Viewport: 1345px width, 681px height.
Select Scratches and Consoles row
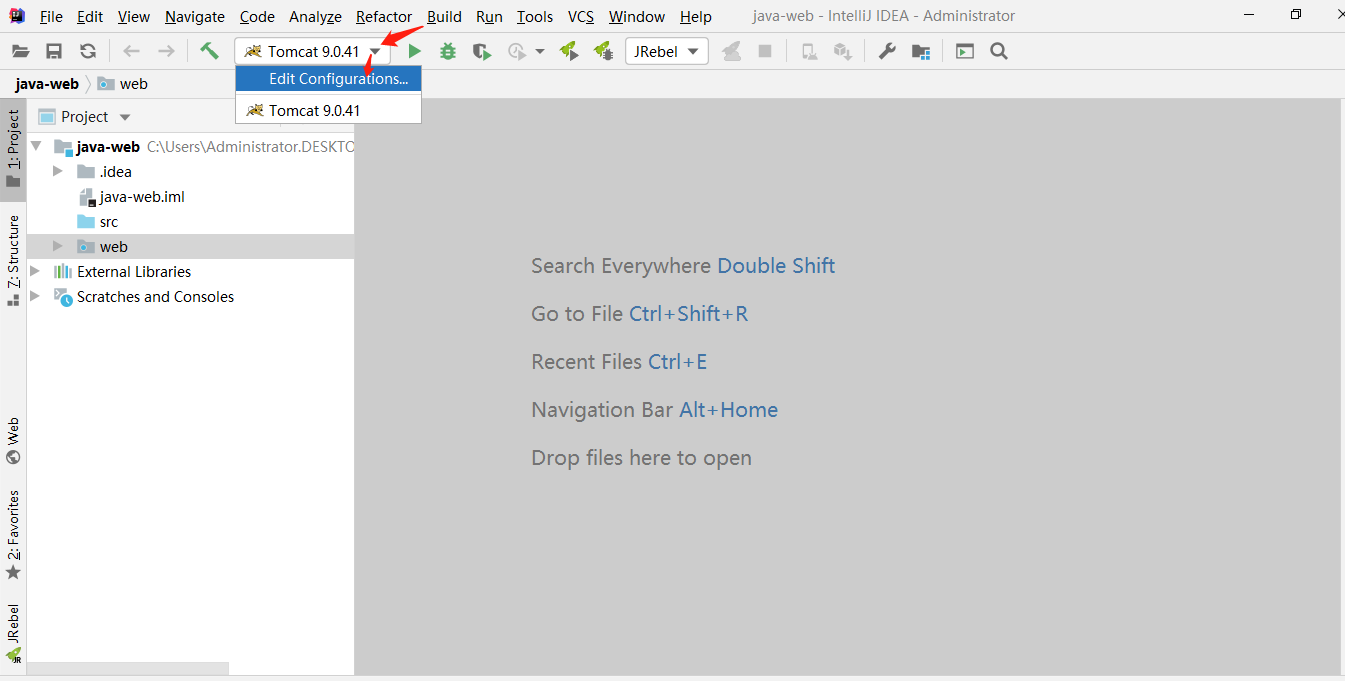190,296
